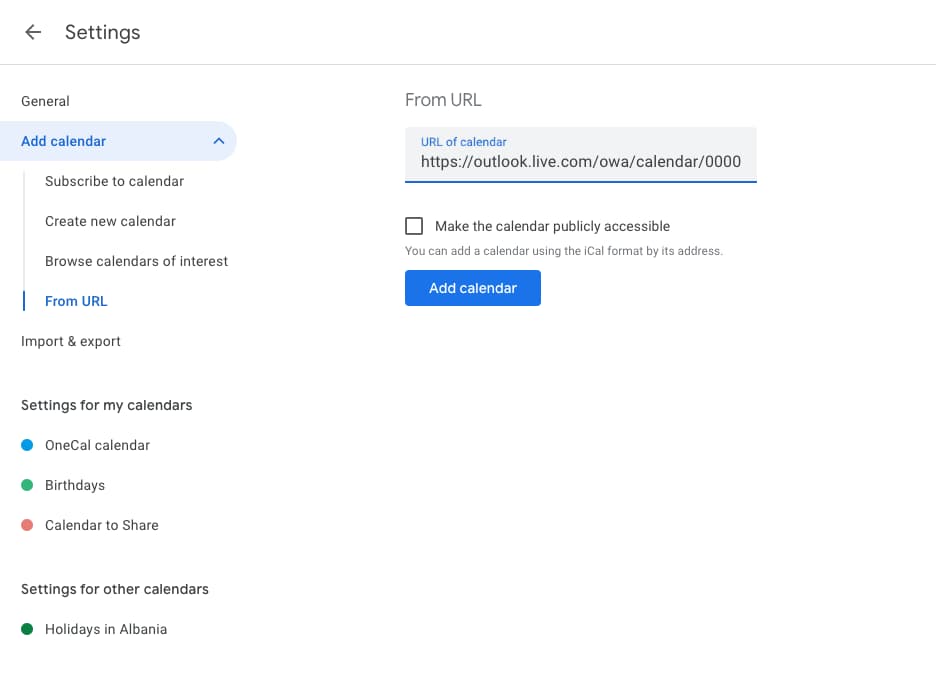Viewport: 936px width, 694px height.
Task: Open Birthdays calendar settings
Action: point(75,485)
